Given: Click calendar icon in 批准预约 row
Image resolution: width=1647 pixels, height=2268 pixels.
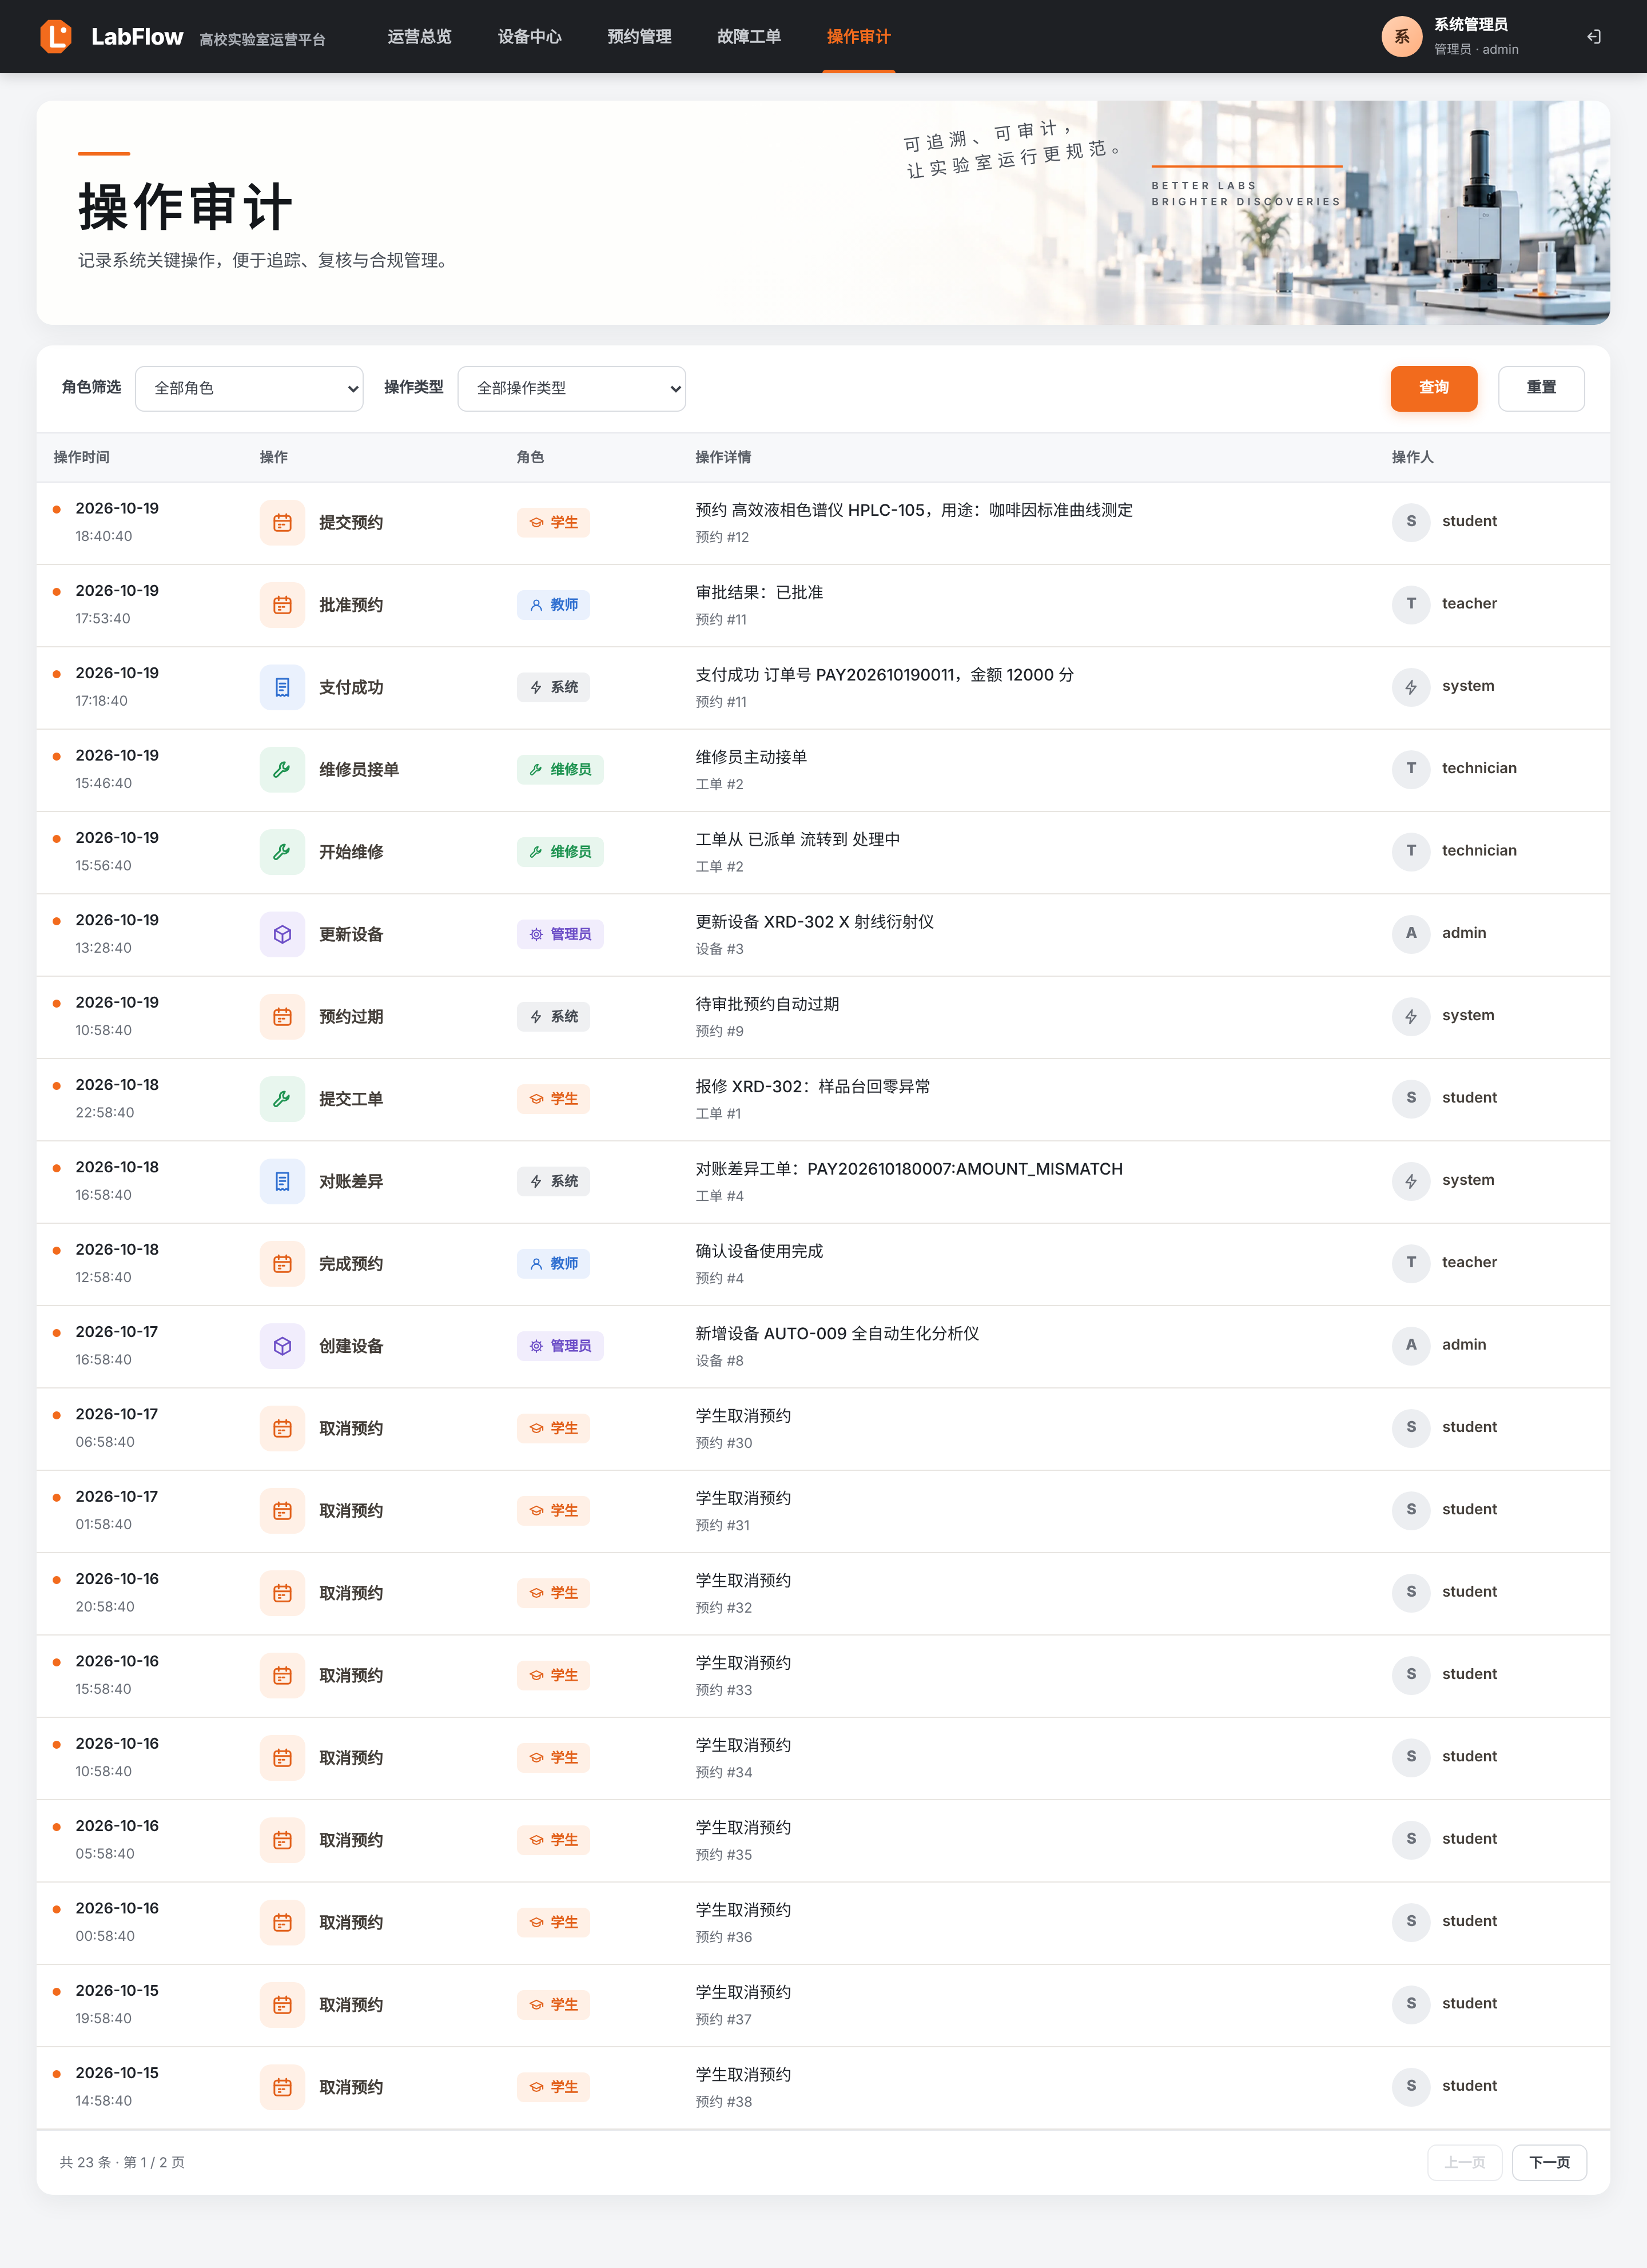Looking at the screenshot, I should [x=282, y=605].
